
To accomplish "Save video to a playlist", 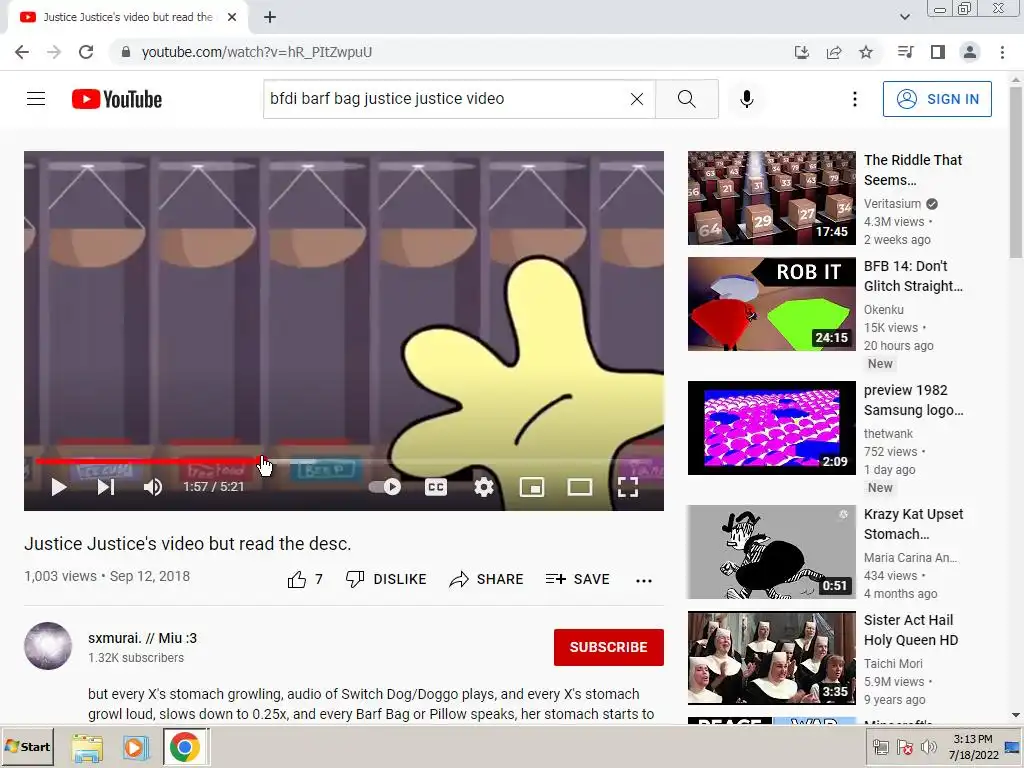I will 577,579.
